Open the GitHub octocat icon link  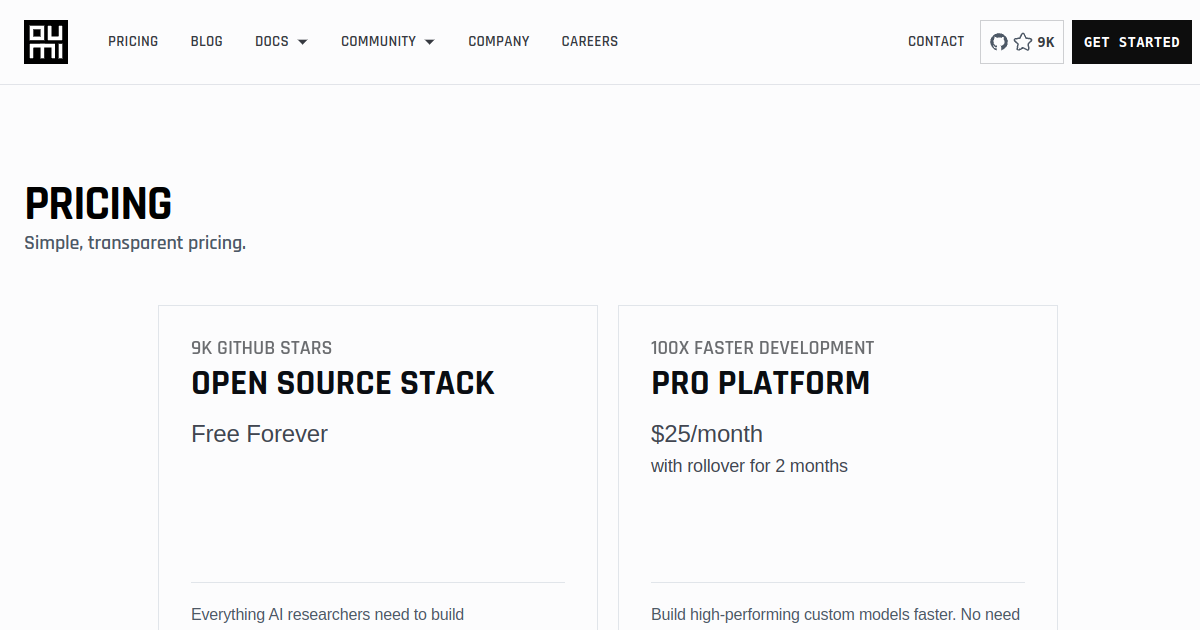point(998,42)
